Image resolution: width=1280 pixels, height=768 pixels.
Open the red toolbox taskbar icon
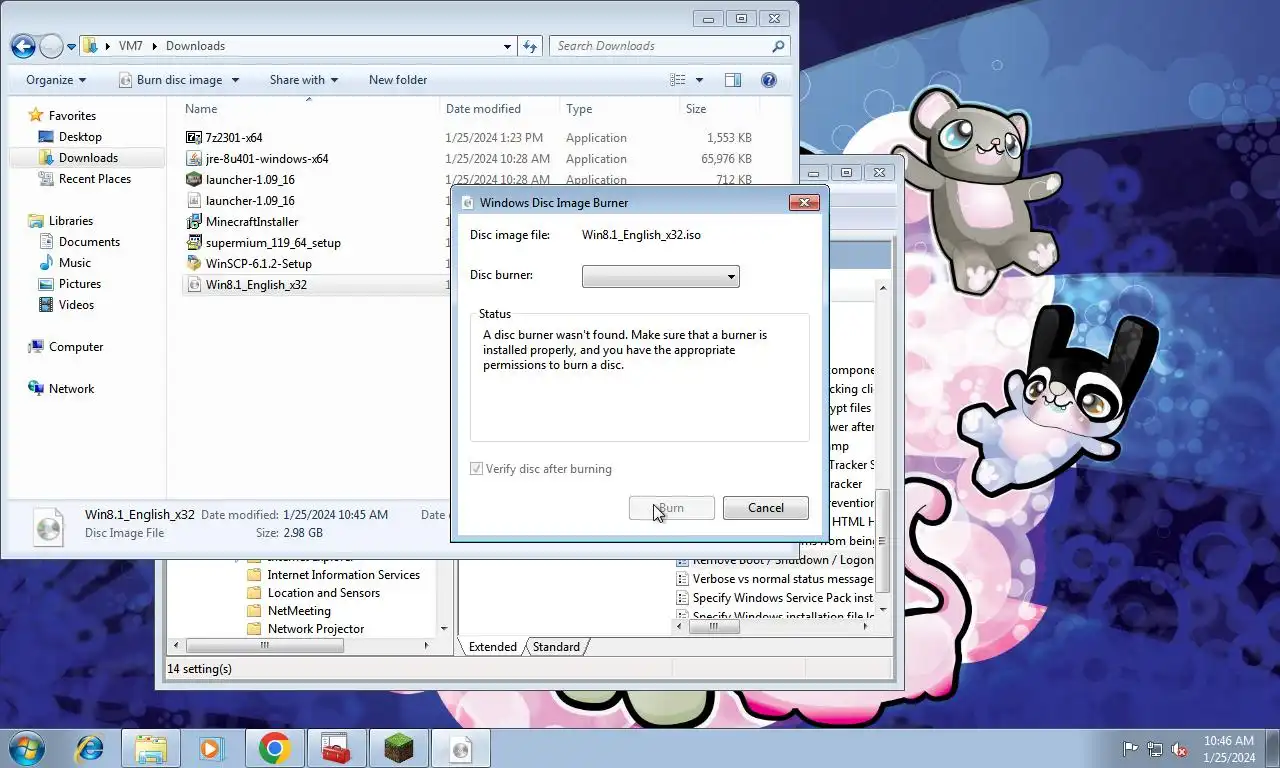point(336,748)
